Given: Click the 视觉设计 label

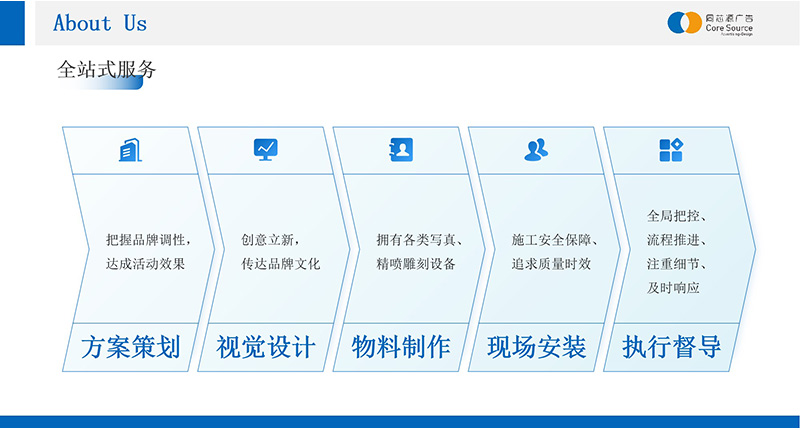Looking at the screenshot, I should click(266, 347).
